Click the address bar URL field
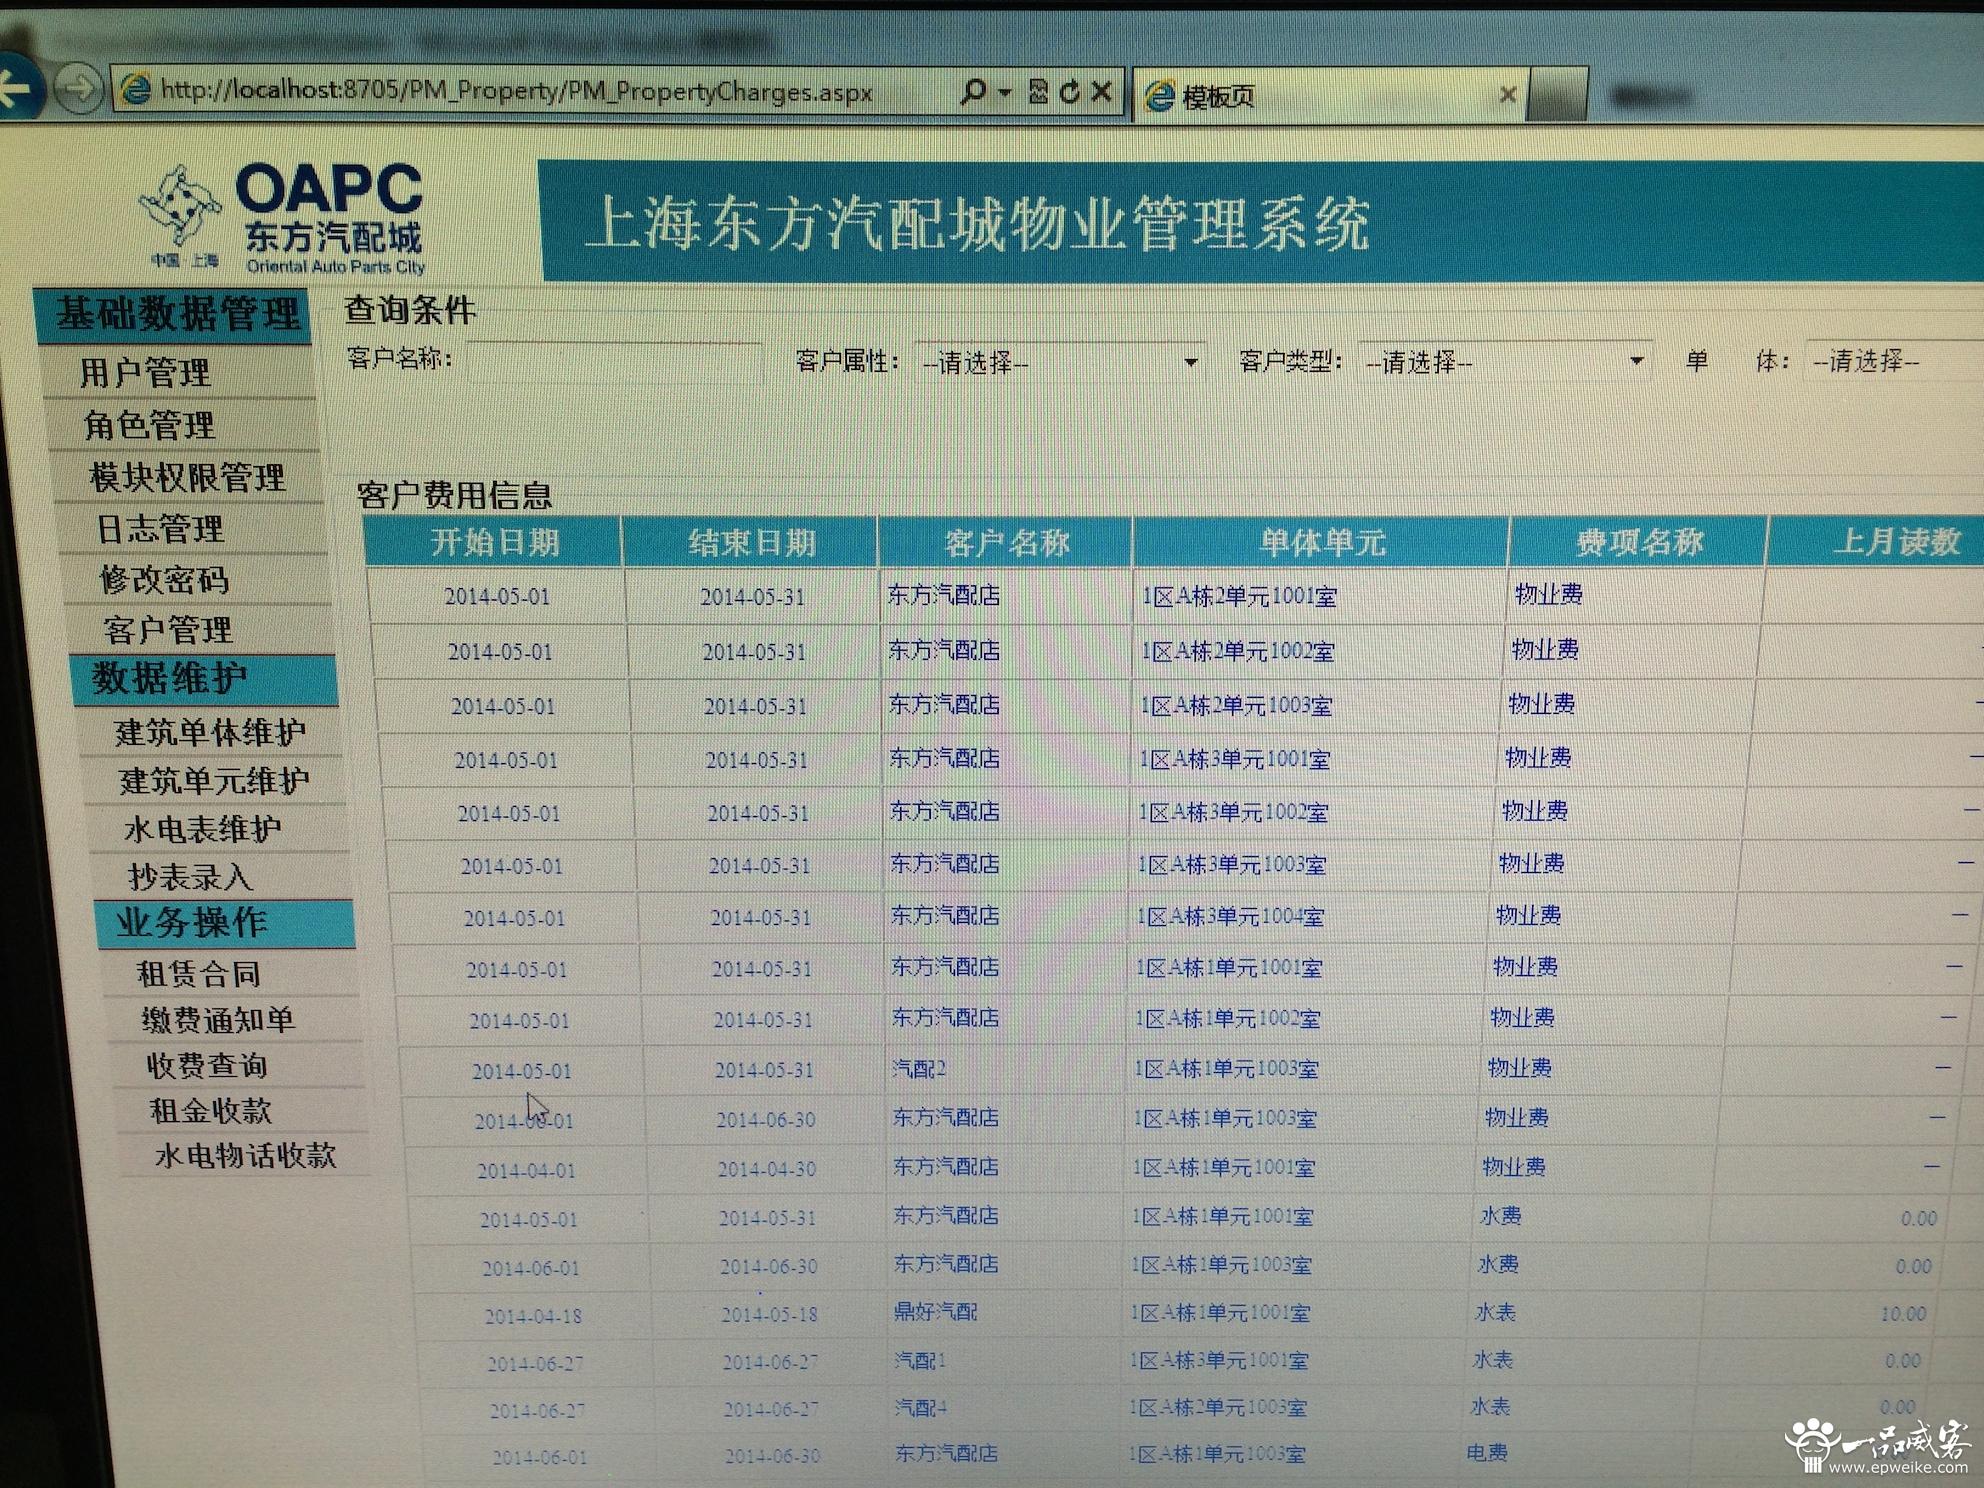The height and width of the screenshot is (1488, 1984). coord(530,91)
